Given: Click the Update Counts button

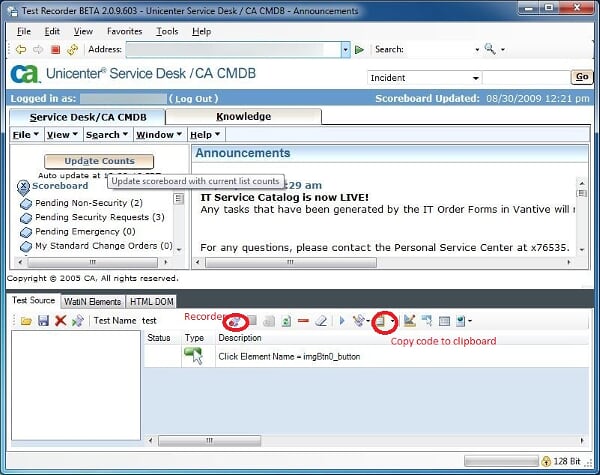Looking at the screenshot, I should (x=99, y=161).
